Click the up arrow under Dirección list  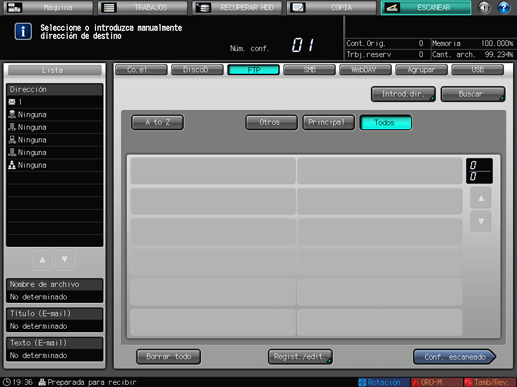click(42, 260)
